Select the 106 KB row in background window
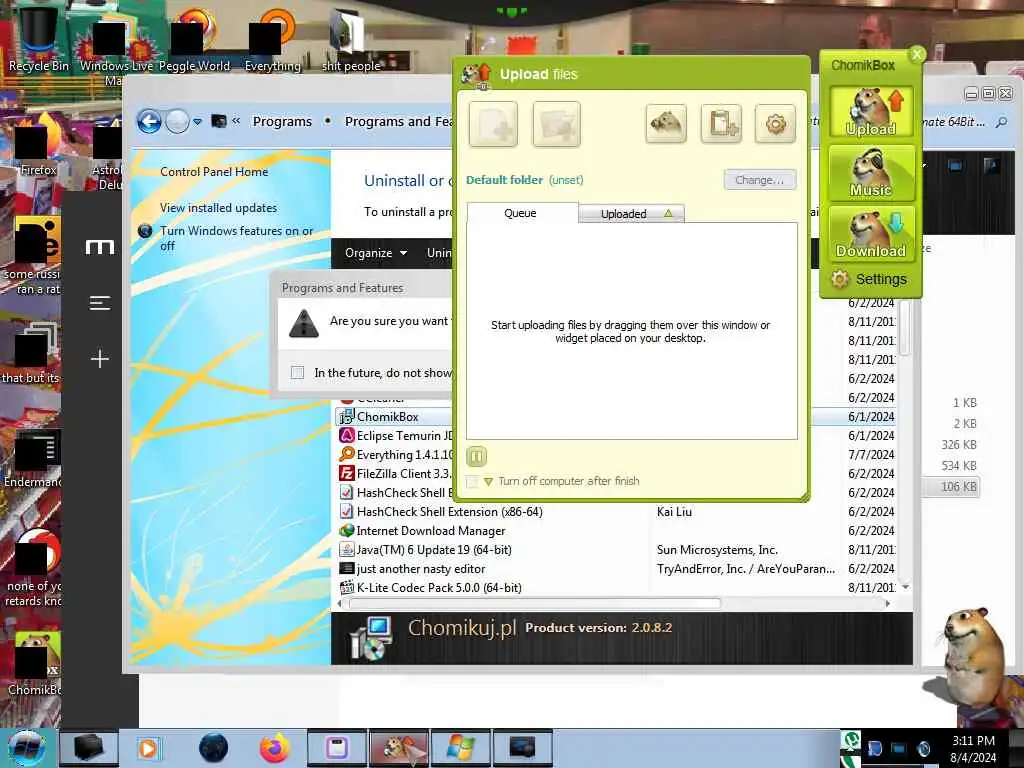The height and width of the screenshot is (768, 1024). click(x=952, y=487)
